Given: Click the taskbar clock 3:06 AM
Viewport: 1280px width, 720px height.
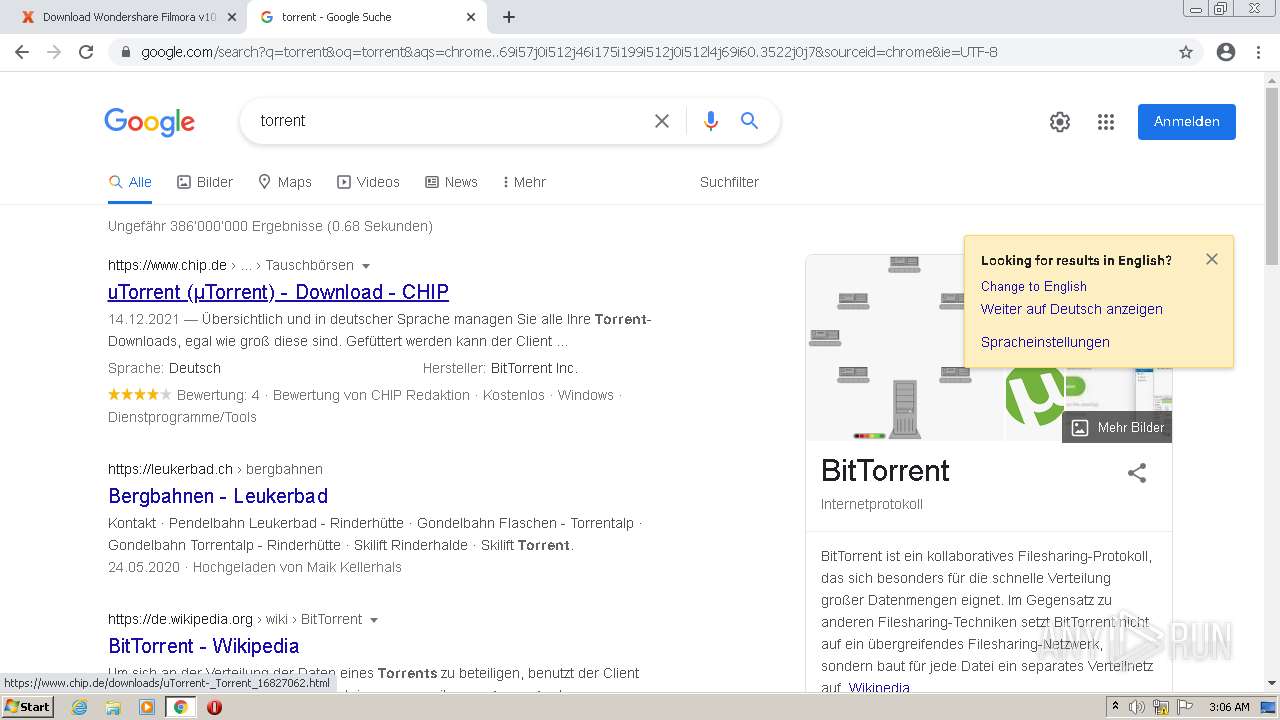Looking at the screenshot, I should click(1229, 707).
